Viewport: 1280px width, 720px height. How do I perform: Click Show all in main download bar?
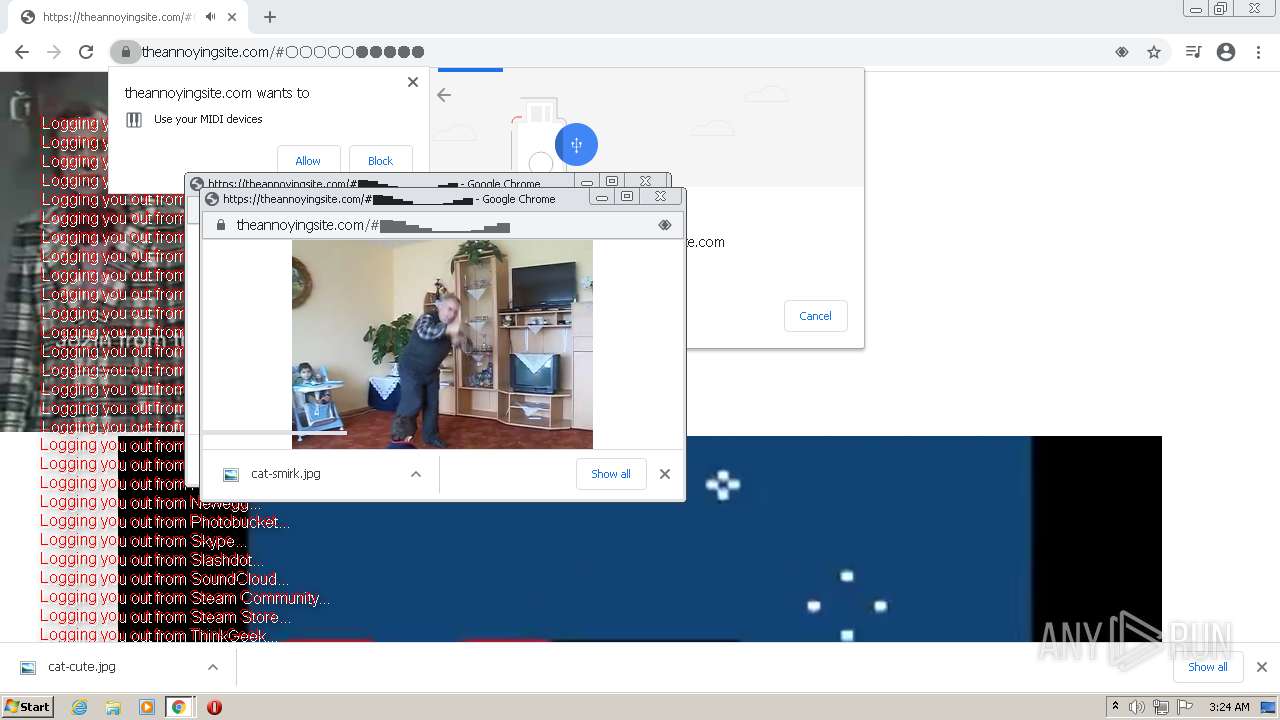[x=1208, y=667]
